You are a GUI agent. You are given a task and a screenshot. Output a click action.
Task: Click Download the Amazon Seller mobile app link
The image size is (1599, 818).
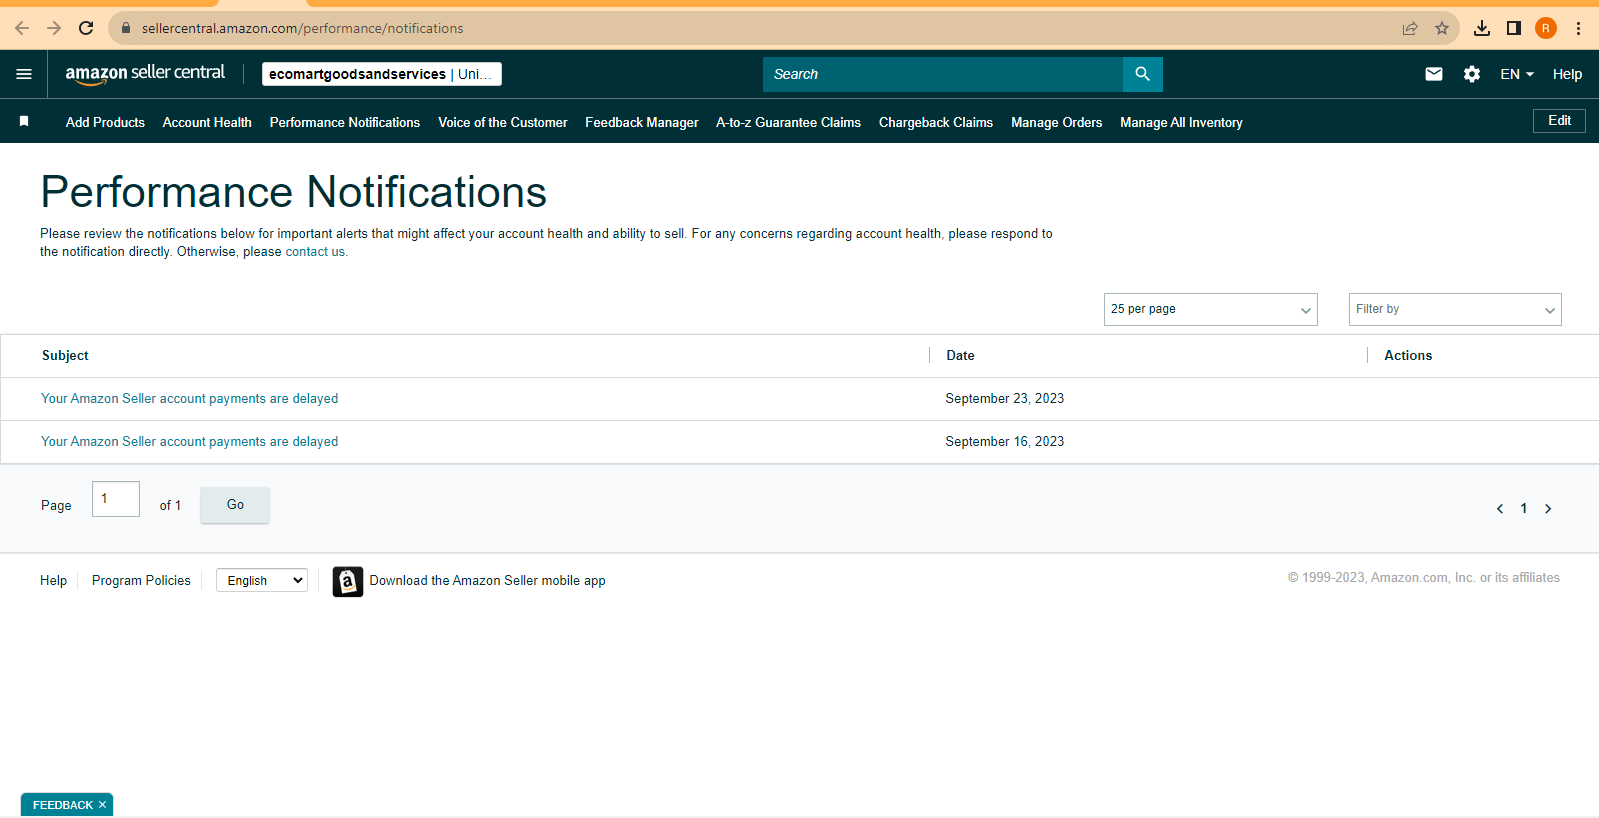tap(487, 581)
